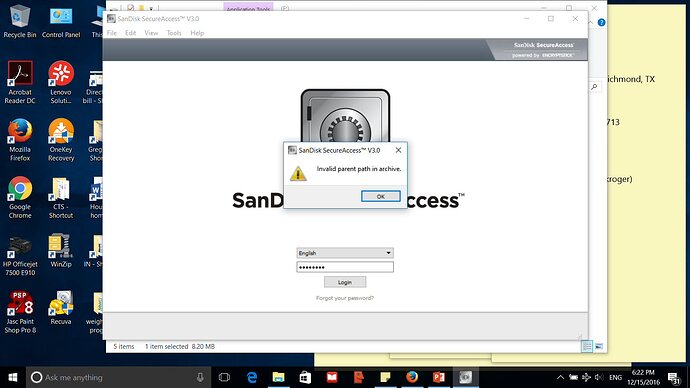Open the Help menu
The width and height of the screenshot is (690, 388).
(x=197, y=33)
